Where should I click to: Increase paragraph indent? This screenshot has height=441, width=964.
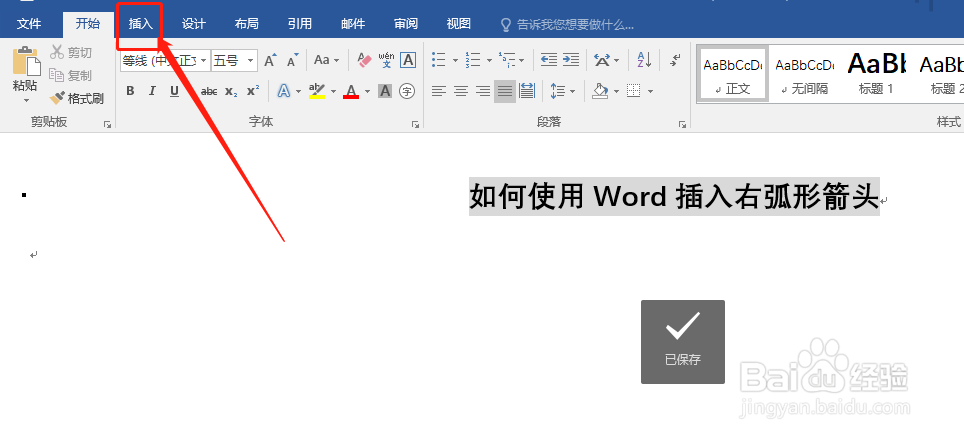point(571,60)
